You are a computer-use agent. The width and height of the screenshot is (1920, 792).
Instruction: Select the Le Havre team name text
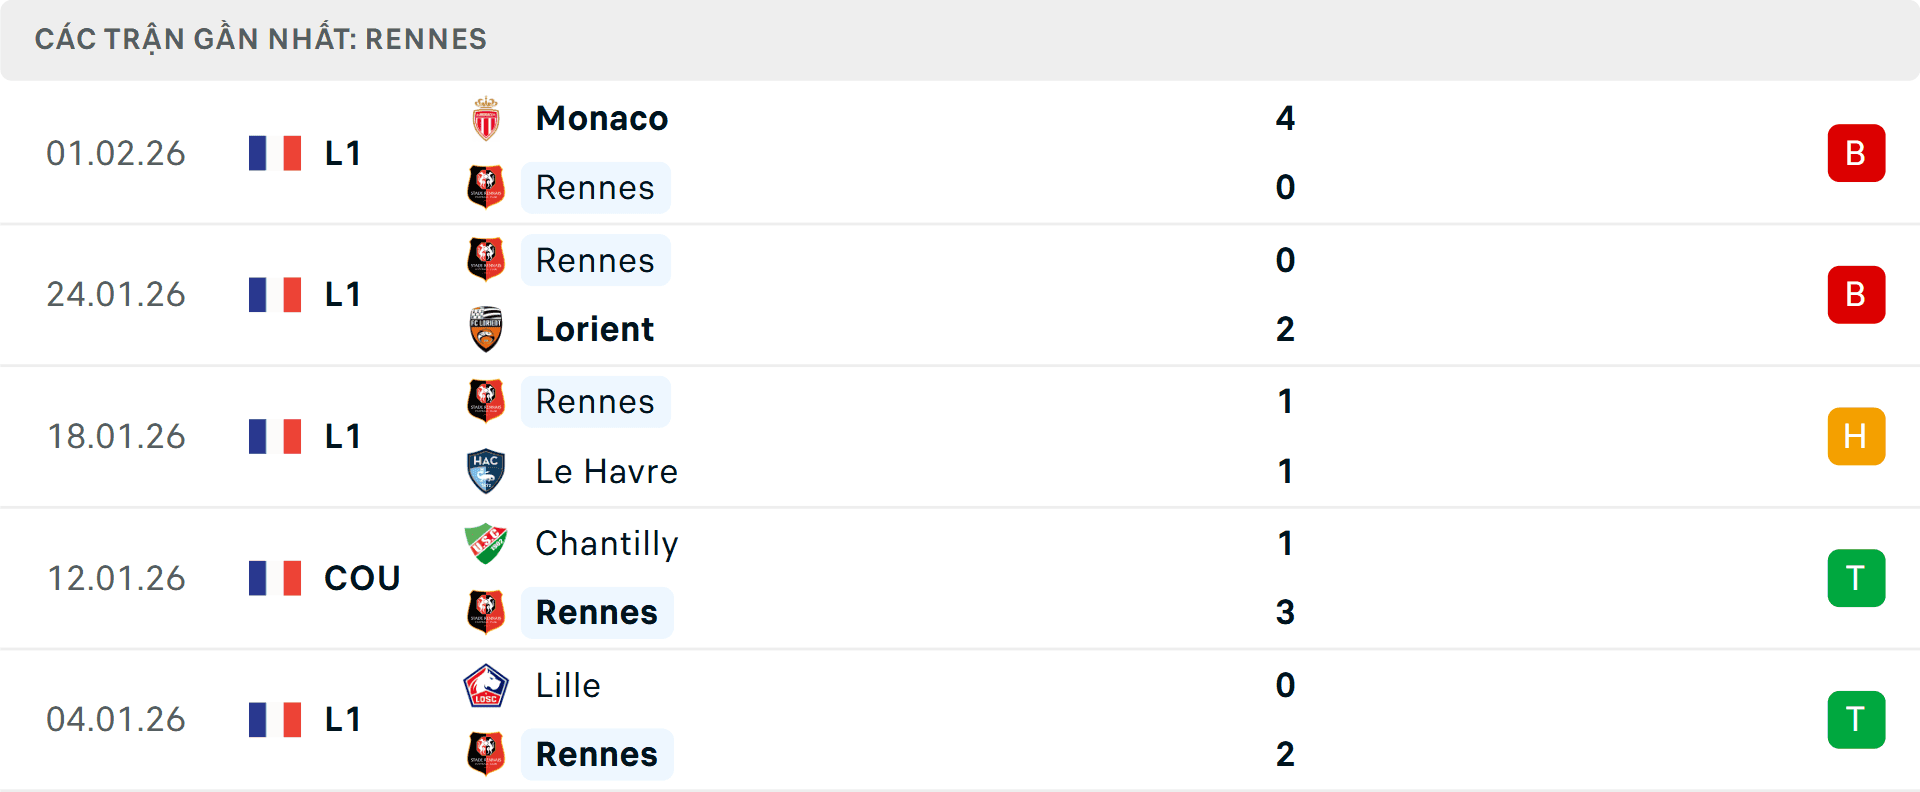click(x=606, y=471)
